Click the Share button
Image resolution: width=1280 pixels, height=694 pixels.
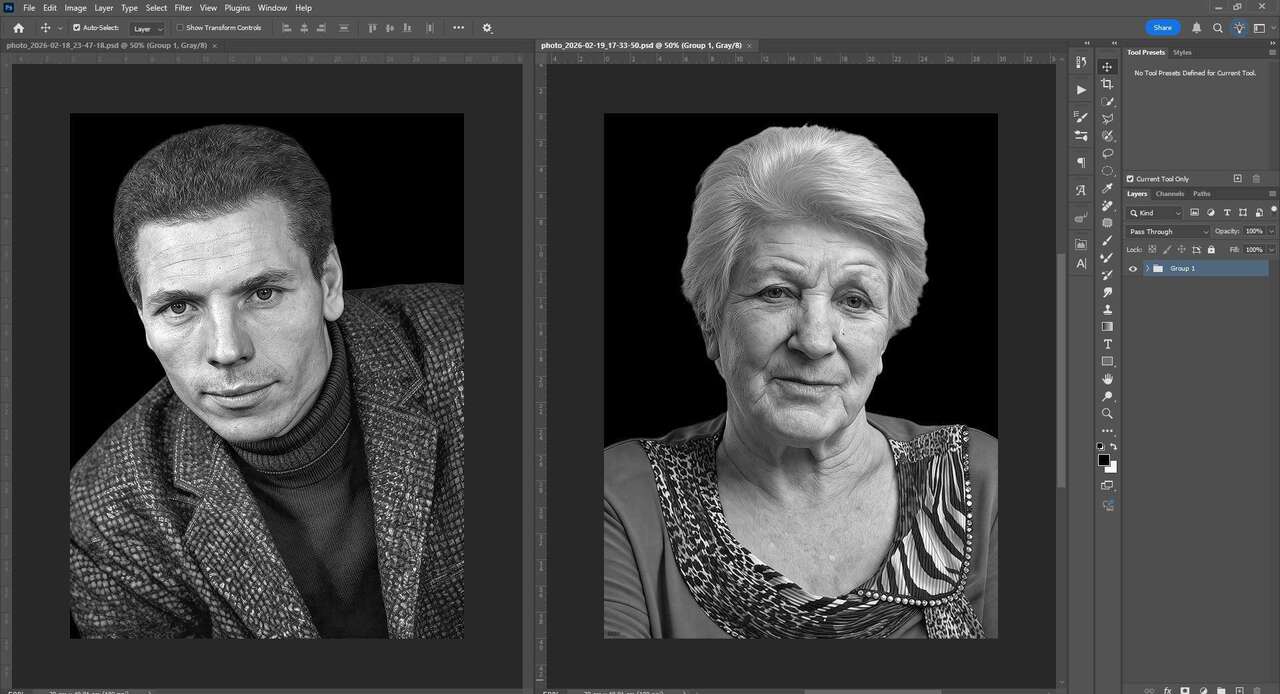tap(1162, 28)
